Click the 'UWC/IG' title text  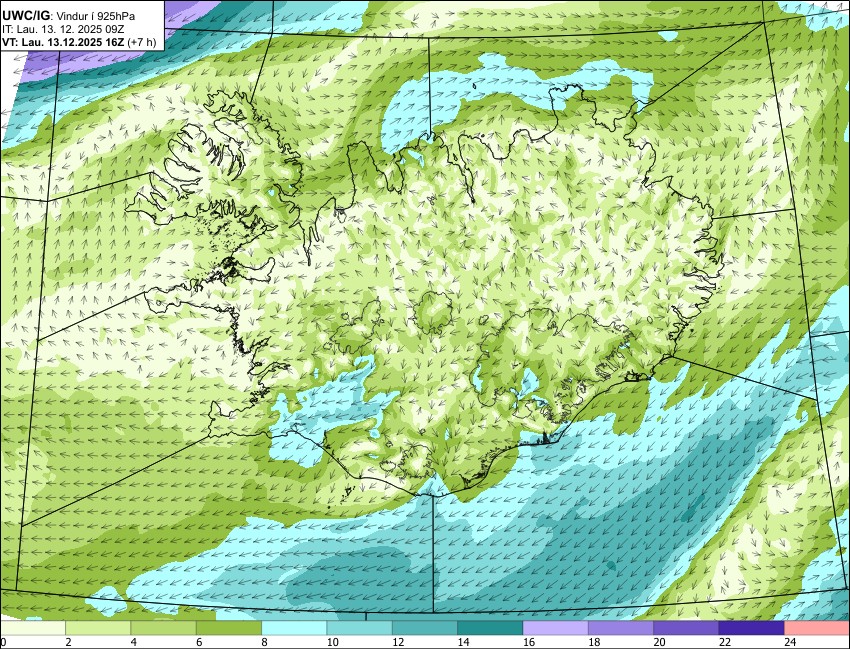tap(25, 16)
